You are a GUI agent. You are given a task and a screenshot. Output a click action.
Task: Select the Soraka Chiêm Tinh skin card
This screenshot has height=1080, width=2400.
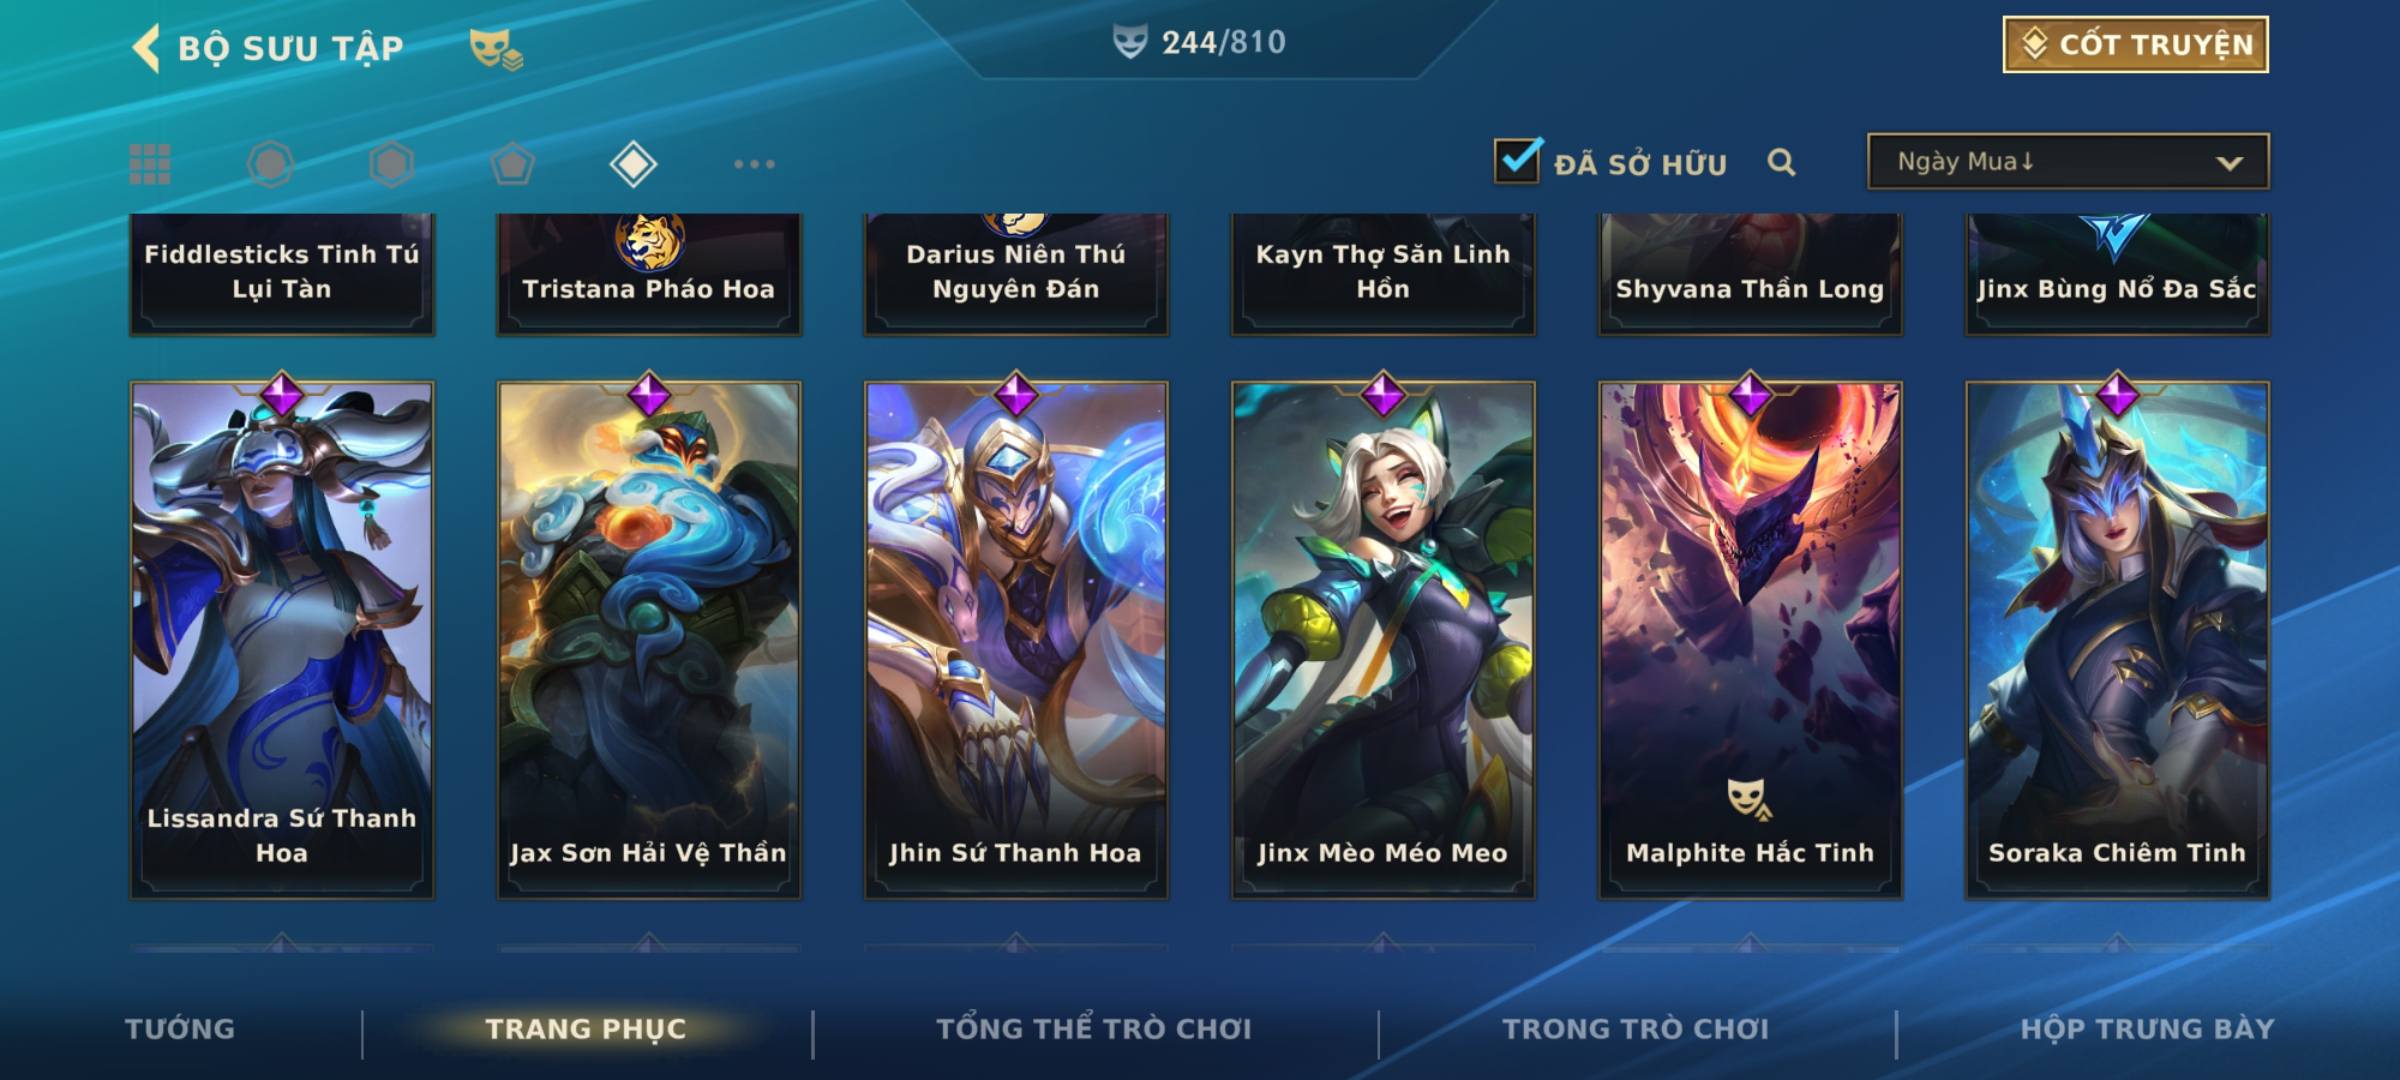(2117, 640)
